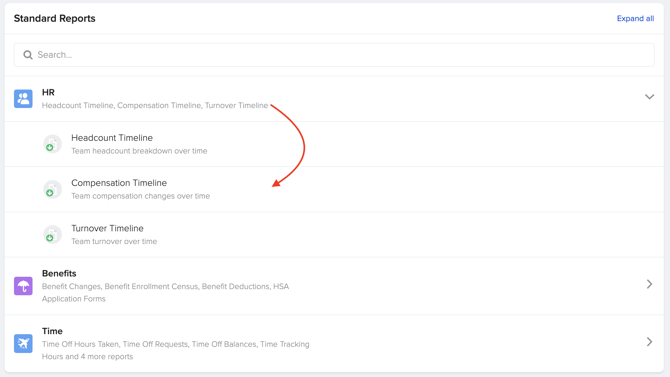Viewport: 670px width, 377px height.
Task: Click the Benefit Changes summary text
Action: coord(165,292)
